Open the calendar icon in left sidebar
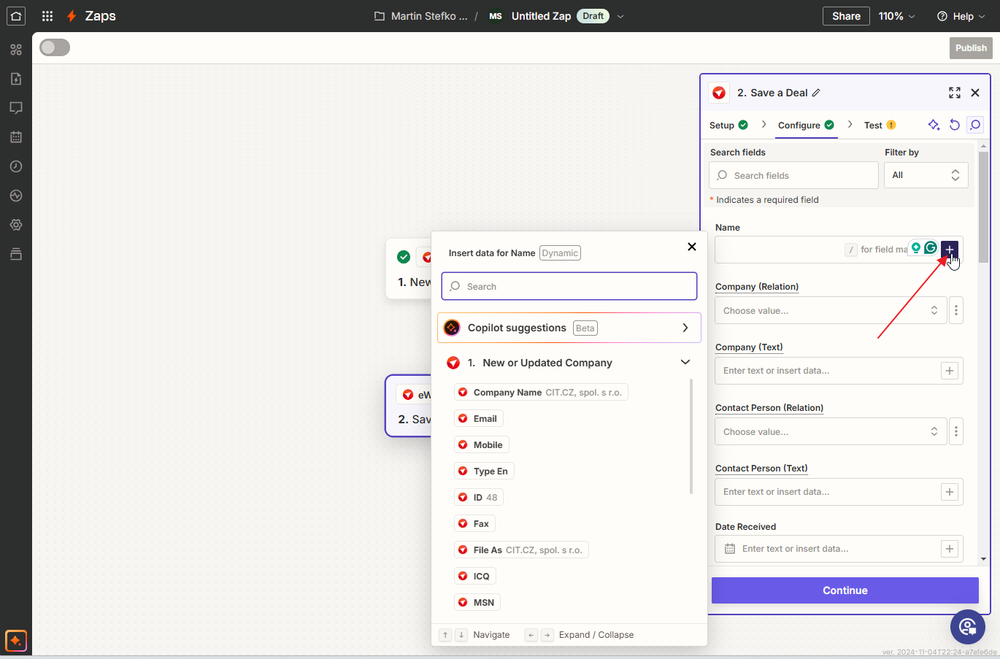 click(16, 137)
